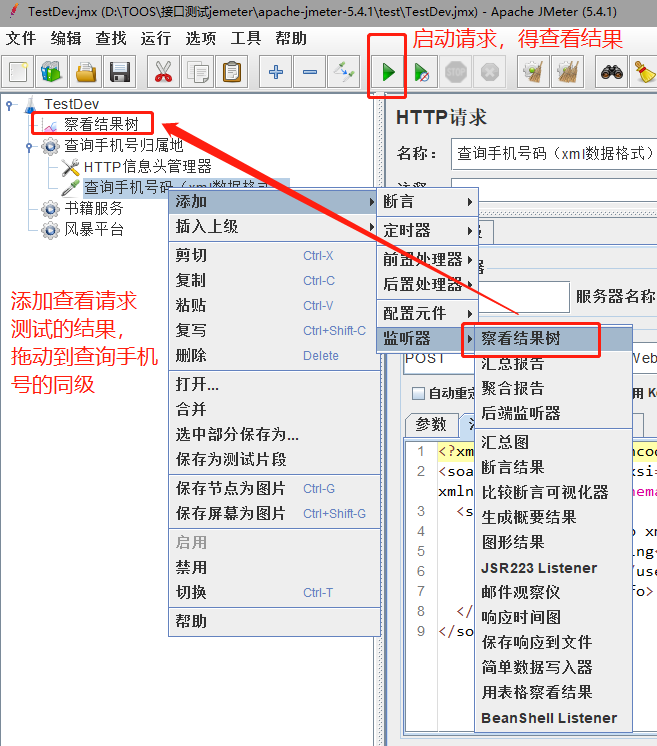
Task: Select 察看结果树 in the tree
Action: point(101,125)
